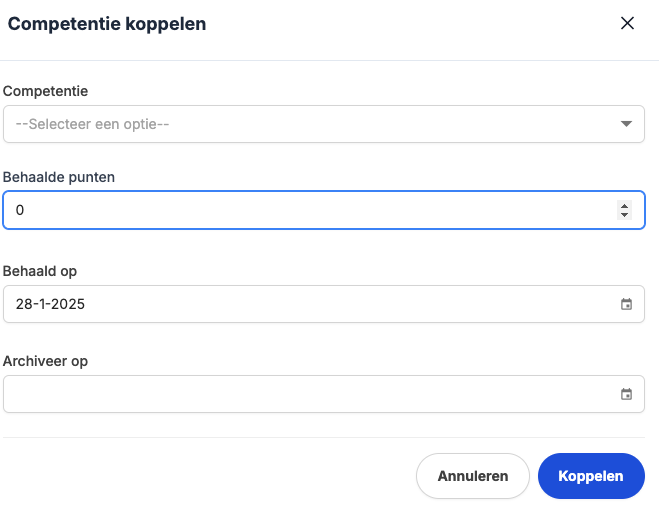Image resolution: width=659 pixels, height=511 pixels.
Task: Increase Behaalde punten with the up arrow
Action: pos(625,205)
